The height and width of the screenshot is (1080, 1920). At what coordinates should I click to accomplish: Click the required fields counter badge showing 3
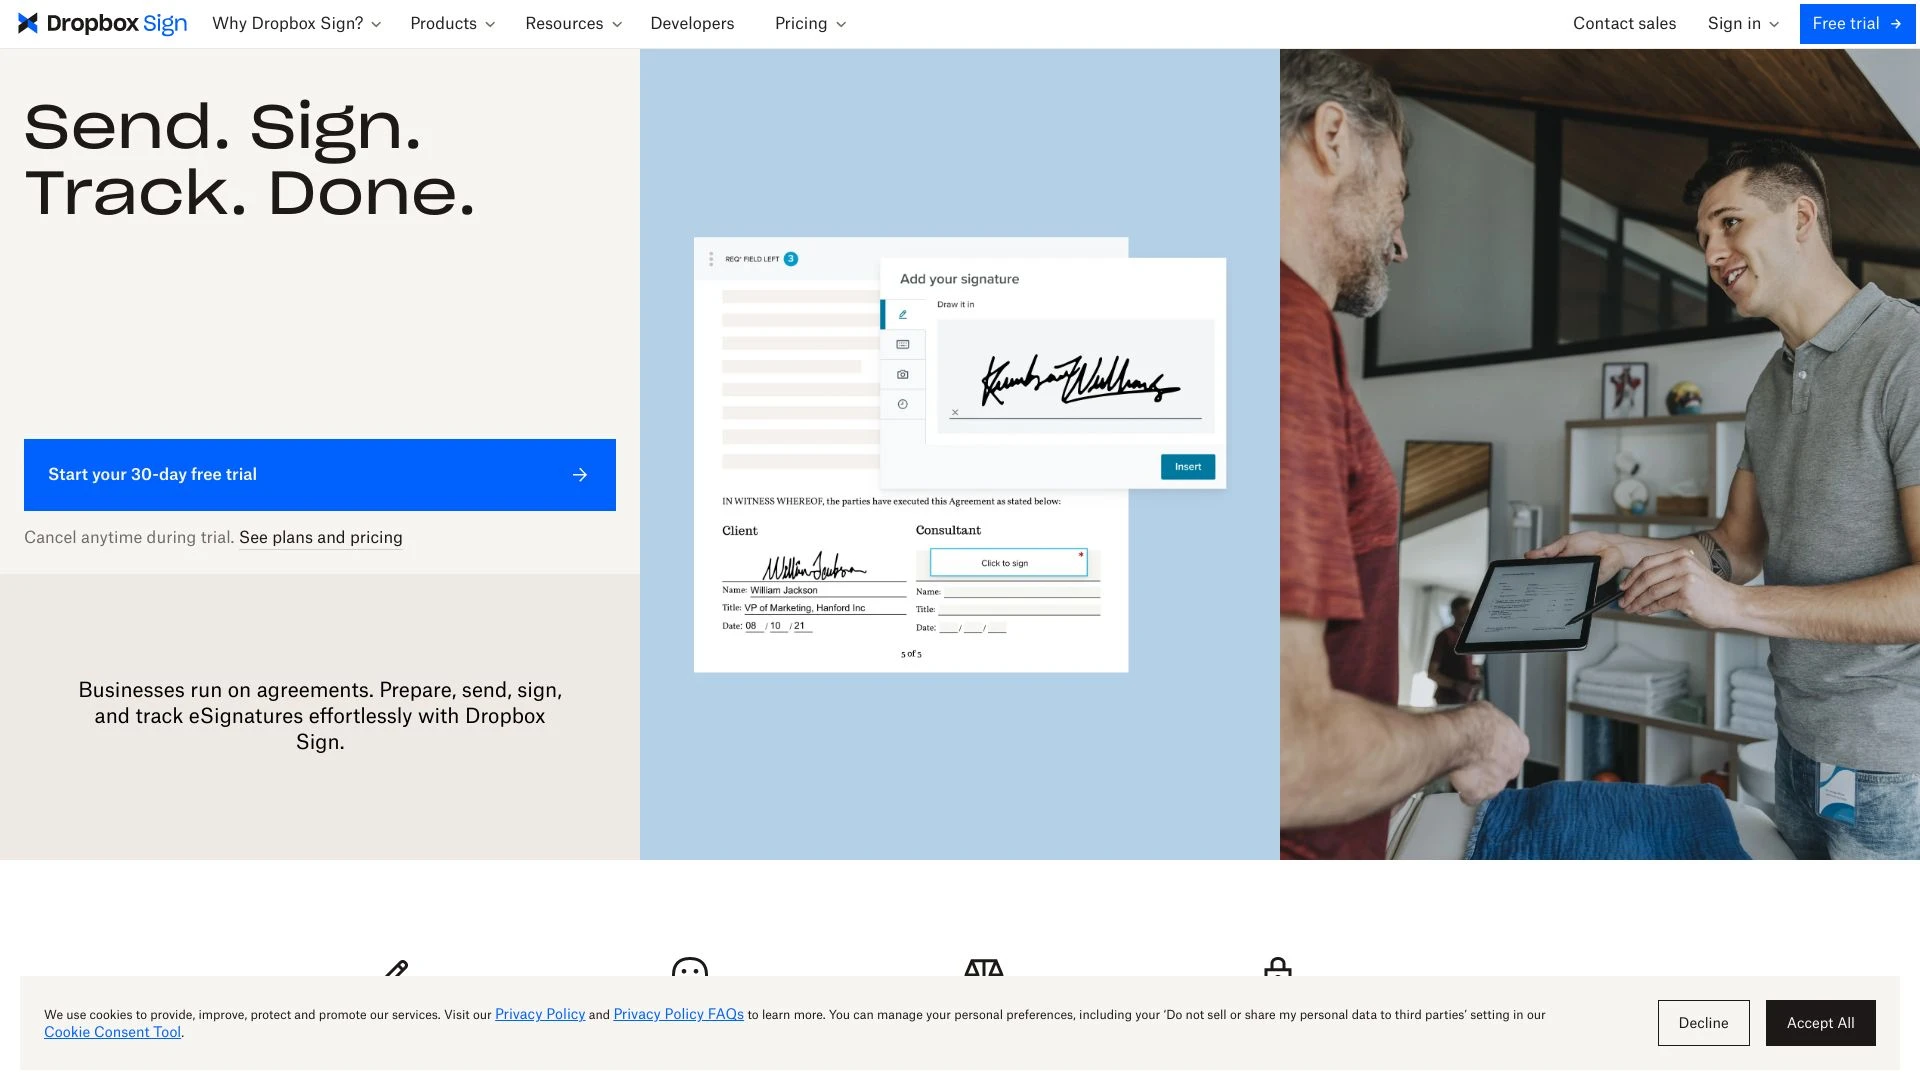pyautogui.click(x=791, y=258)
